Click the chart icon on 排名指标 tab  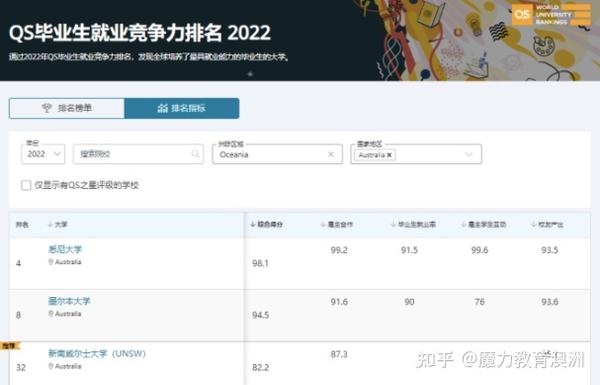[x=163, y=108]
